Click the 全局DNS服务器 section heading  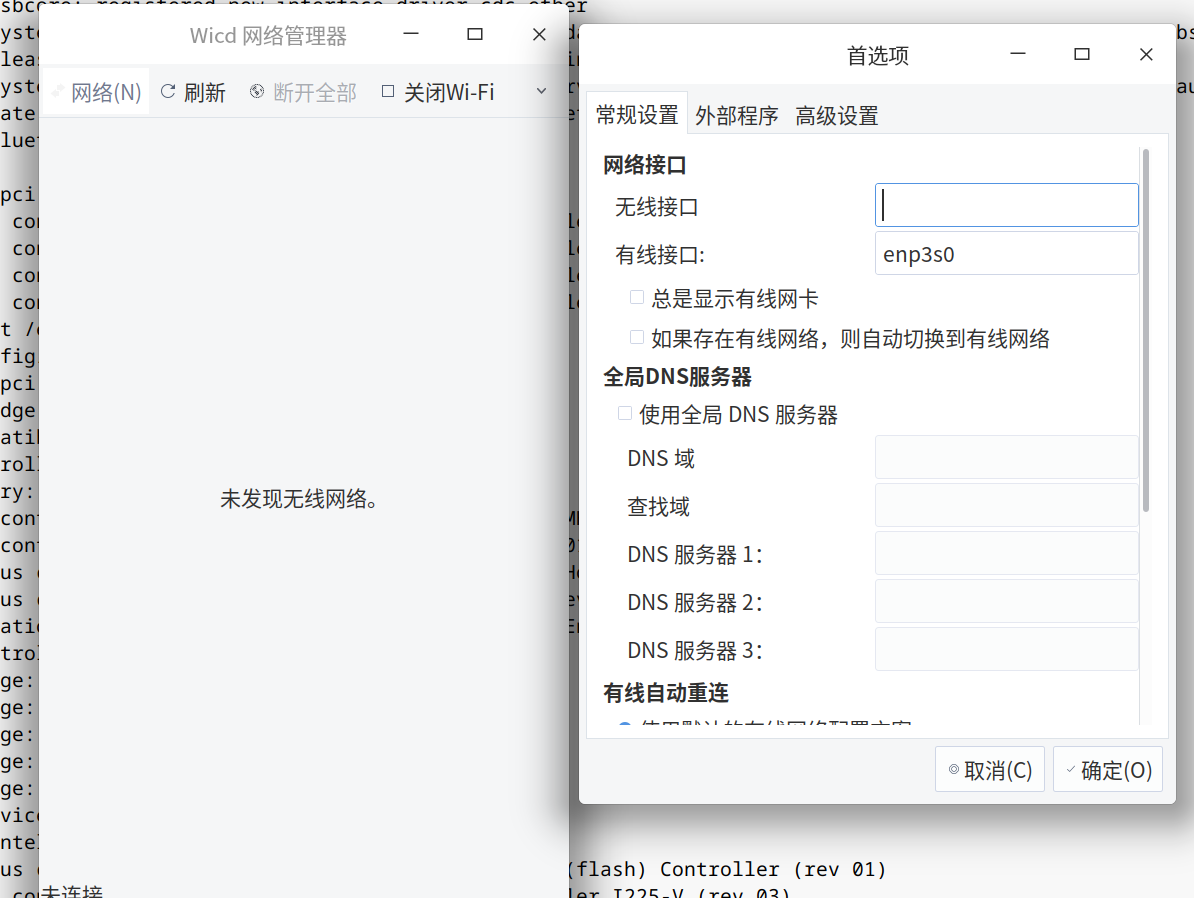677,376
